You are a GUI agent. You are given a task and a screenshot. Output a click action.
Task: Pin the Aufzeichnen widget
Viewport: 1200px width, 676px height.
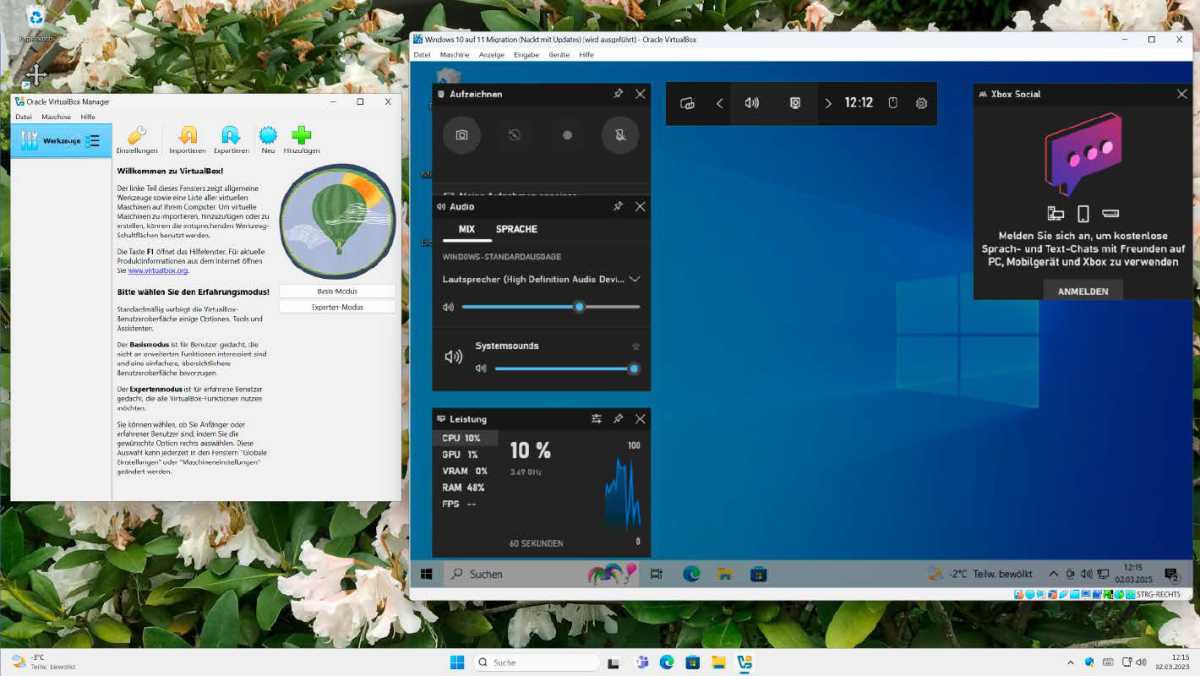point(618,94)
